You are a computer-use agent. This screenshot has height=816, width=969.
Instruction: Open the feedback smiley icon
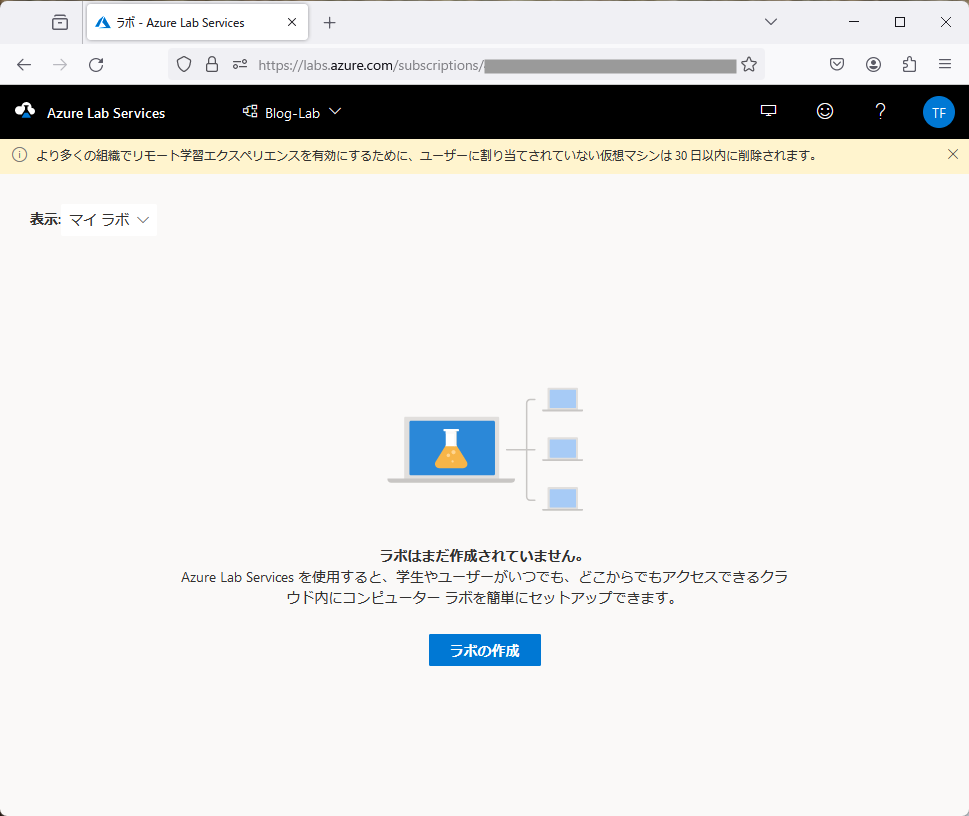824,111
